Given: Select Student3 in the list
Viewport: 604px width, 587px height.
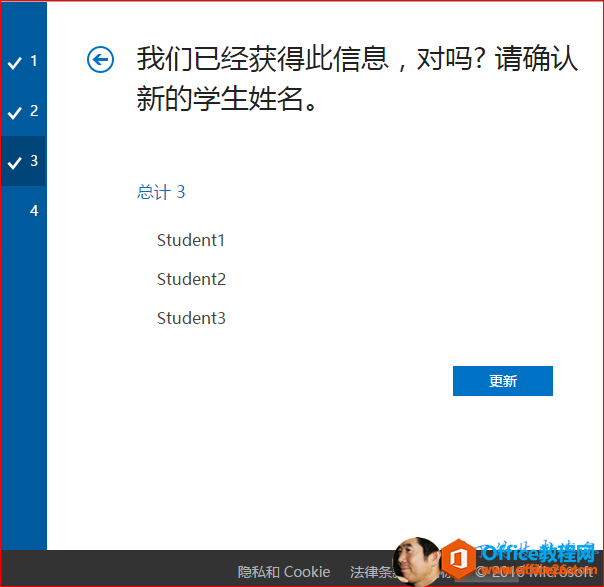Looking at the screenshot, I should [191, 318].
